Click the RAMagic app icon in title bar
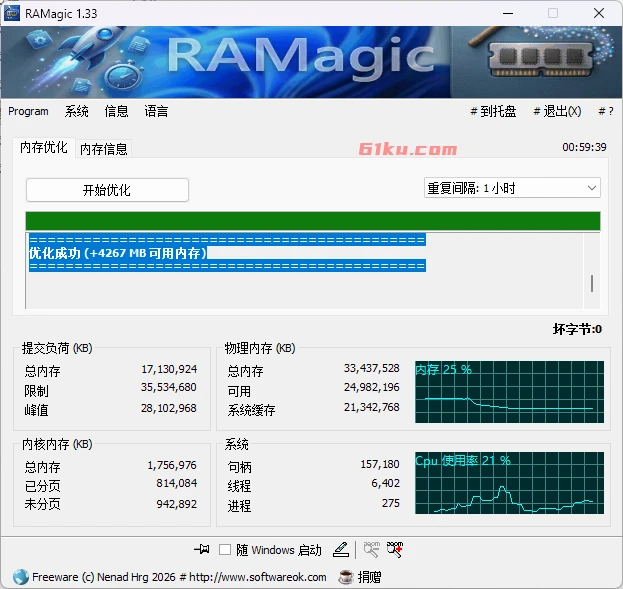 point(12,14)
